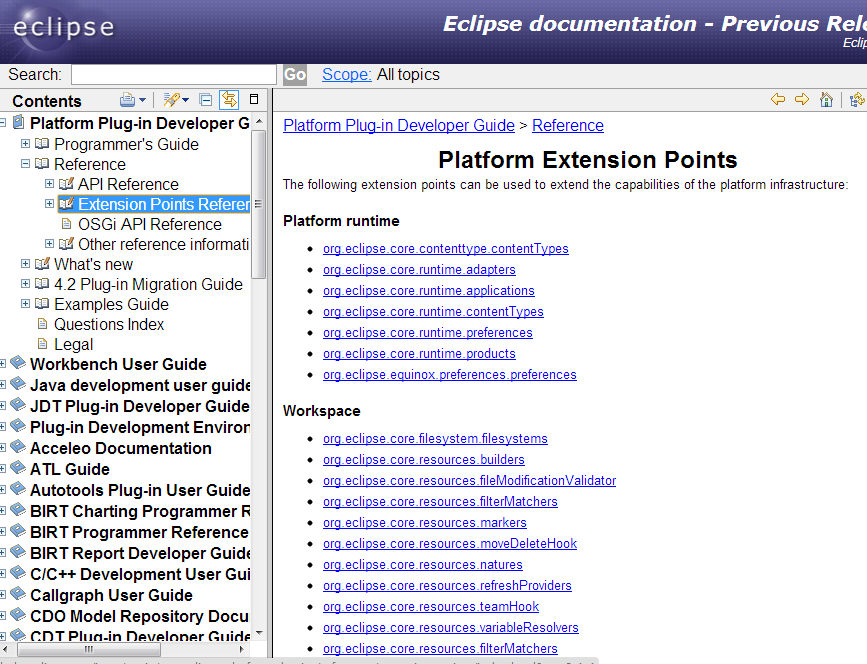Click the OSGi API Reference page icon
The height and width of the screenshot is (664, 867).
click(x=66, y=224)
